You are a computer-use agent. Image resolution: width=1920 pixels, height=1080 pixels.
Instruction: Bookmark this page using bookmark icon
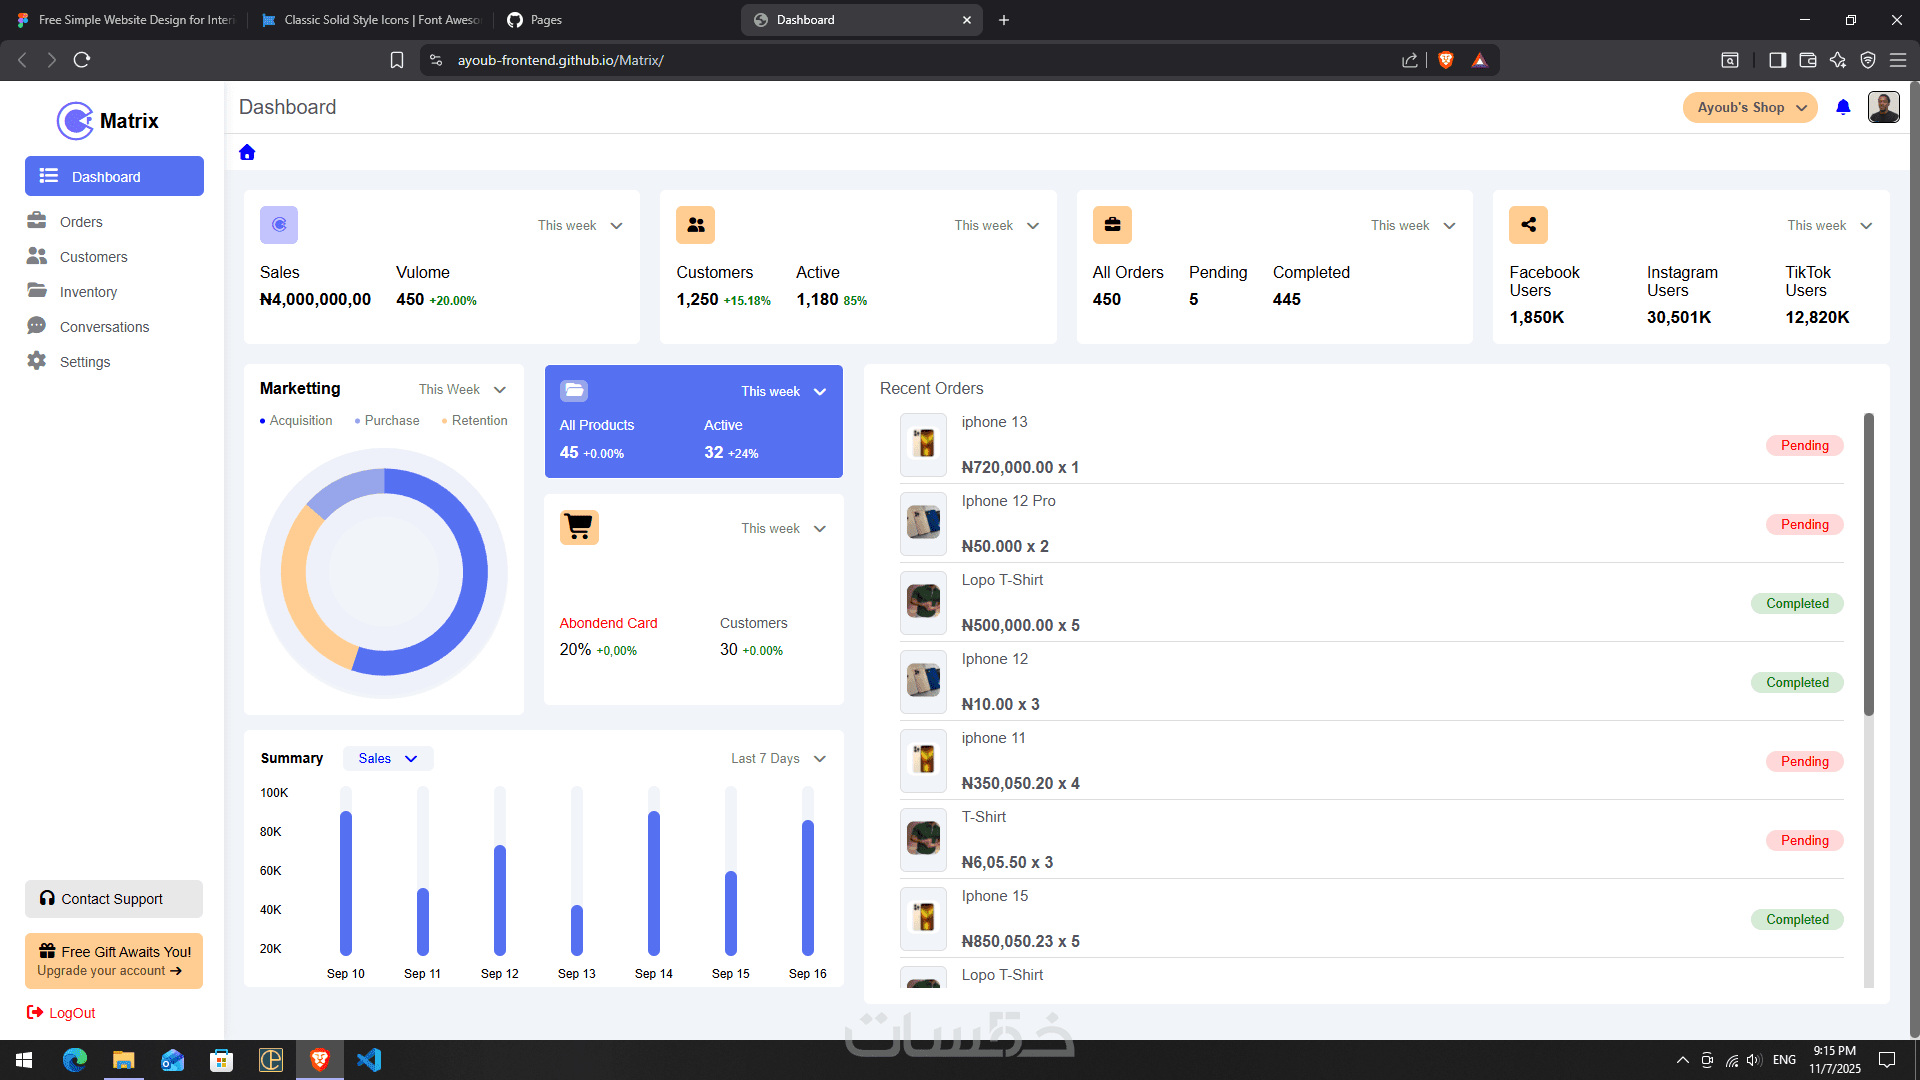pyautogui.click(x=396, y=60)
